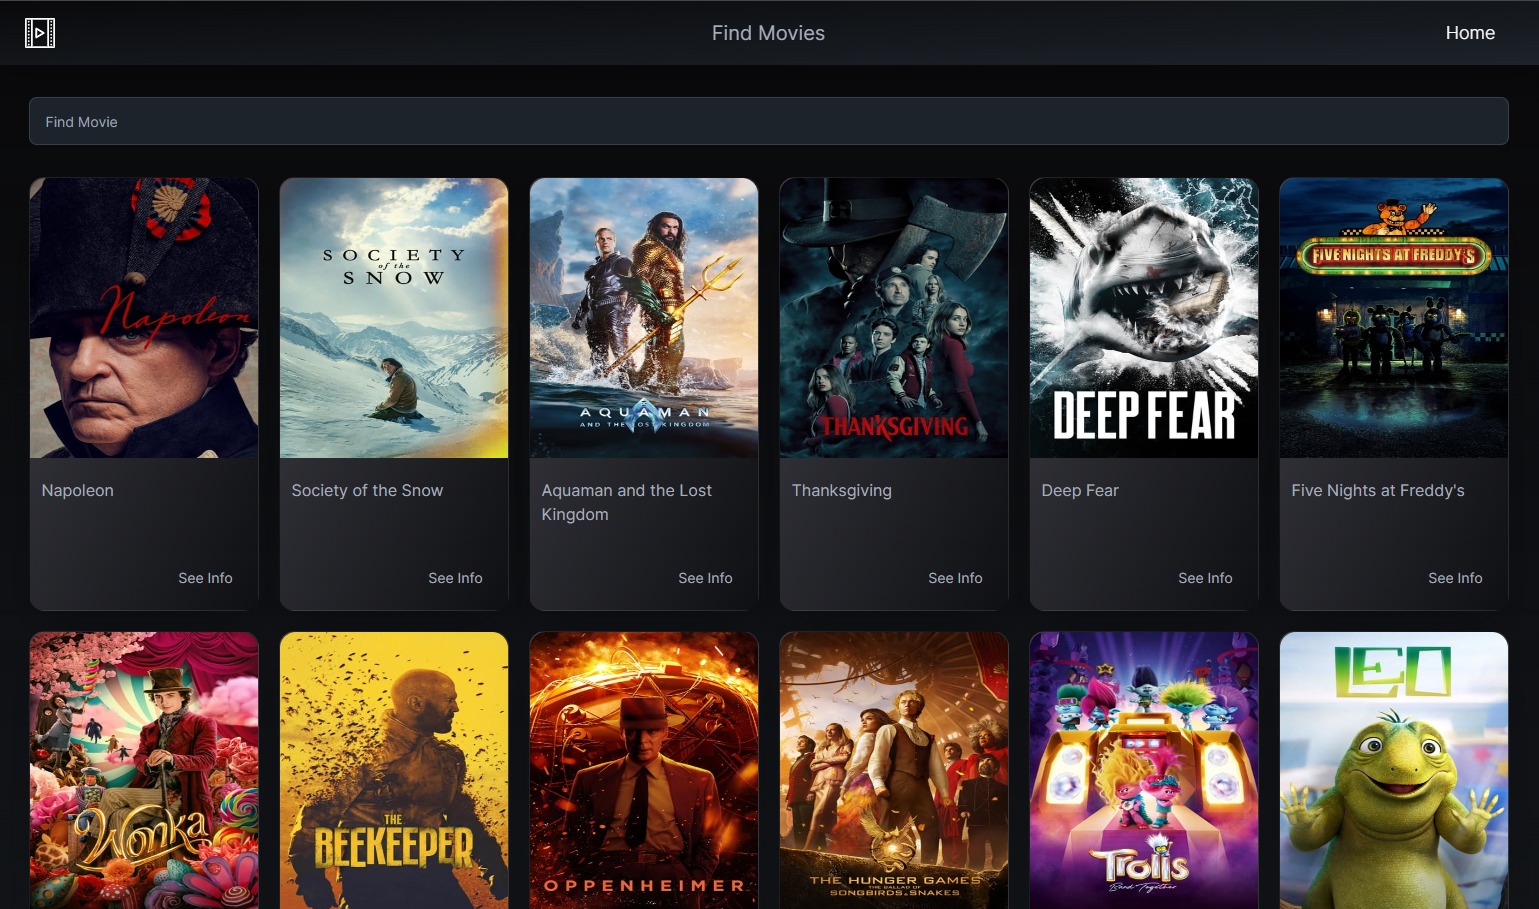The height and width of the screenshot is (909, 1539).
Task: Open the Napoleon poster thumbnail
Action: click(144, 318)
